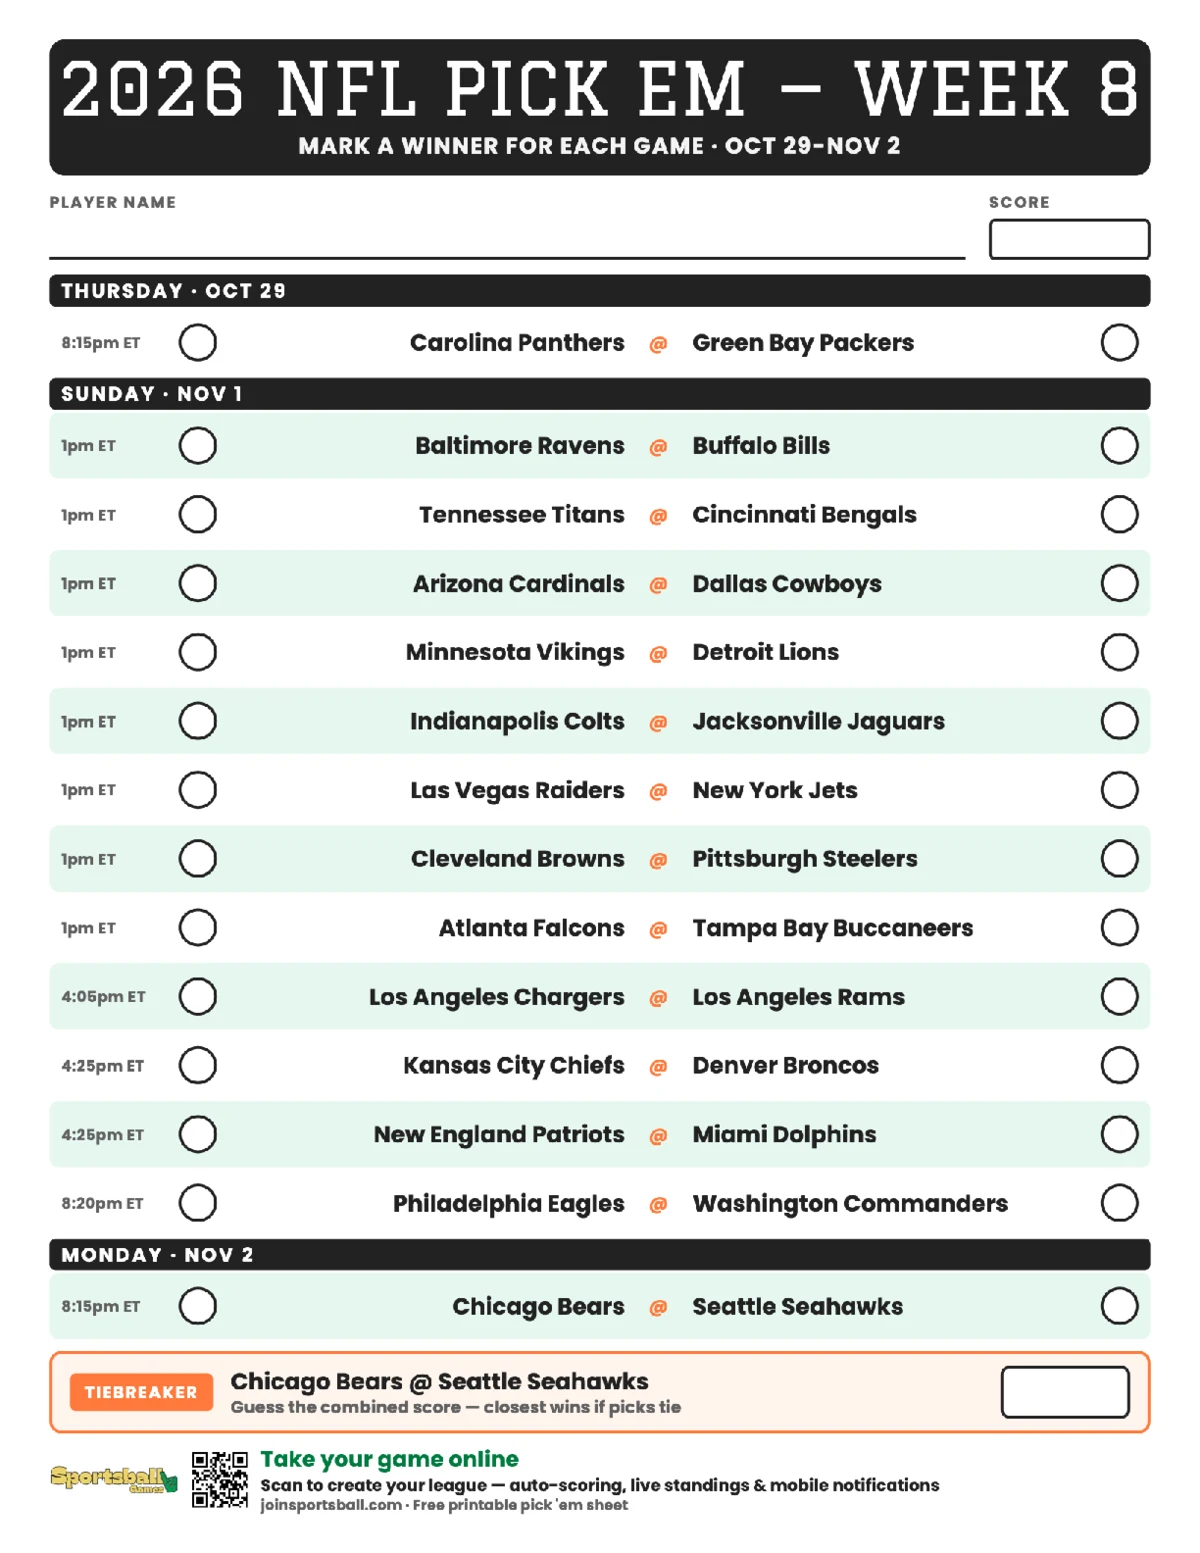The image size is (1200, 1553).
Task: Pick Buffalo Bills as winner
Action: [1119, 445]
